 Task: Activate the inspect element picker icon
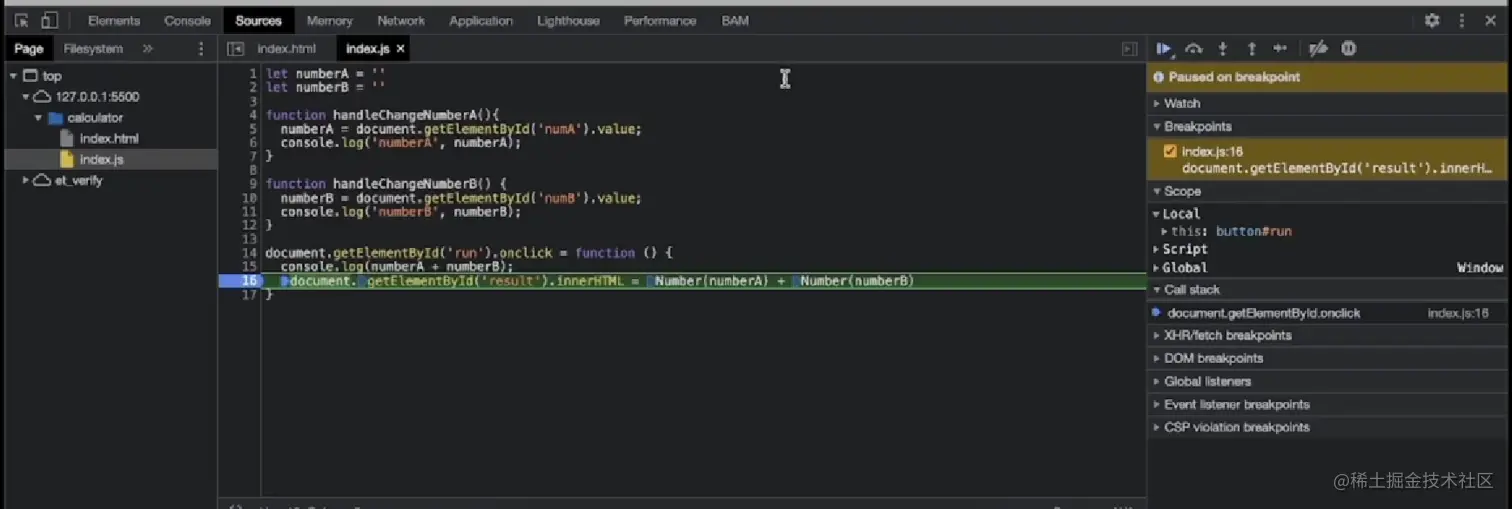[x=21, y=20]
